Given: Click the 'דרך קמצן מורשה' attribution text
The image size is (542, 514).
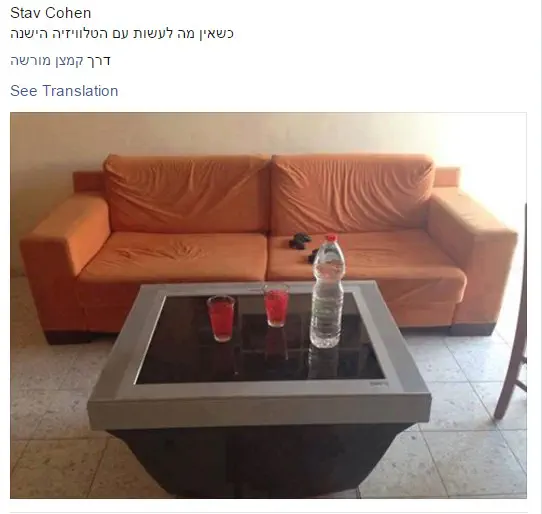Looking at the screenshot, I should [x=60, y=61].
